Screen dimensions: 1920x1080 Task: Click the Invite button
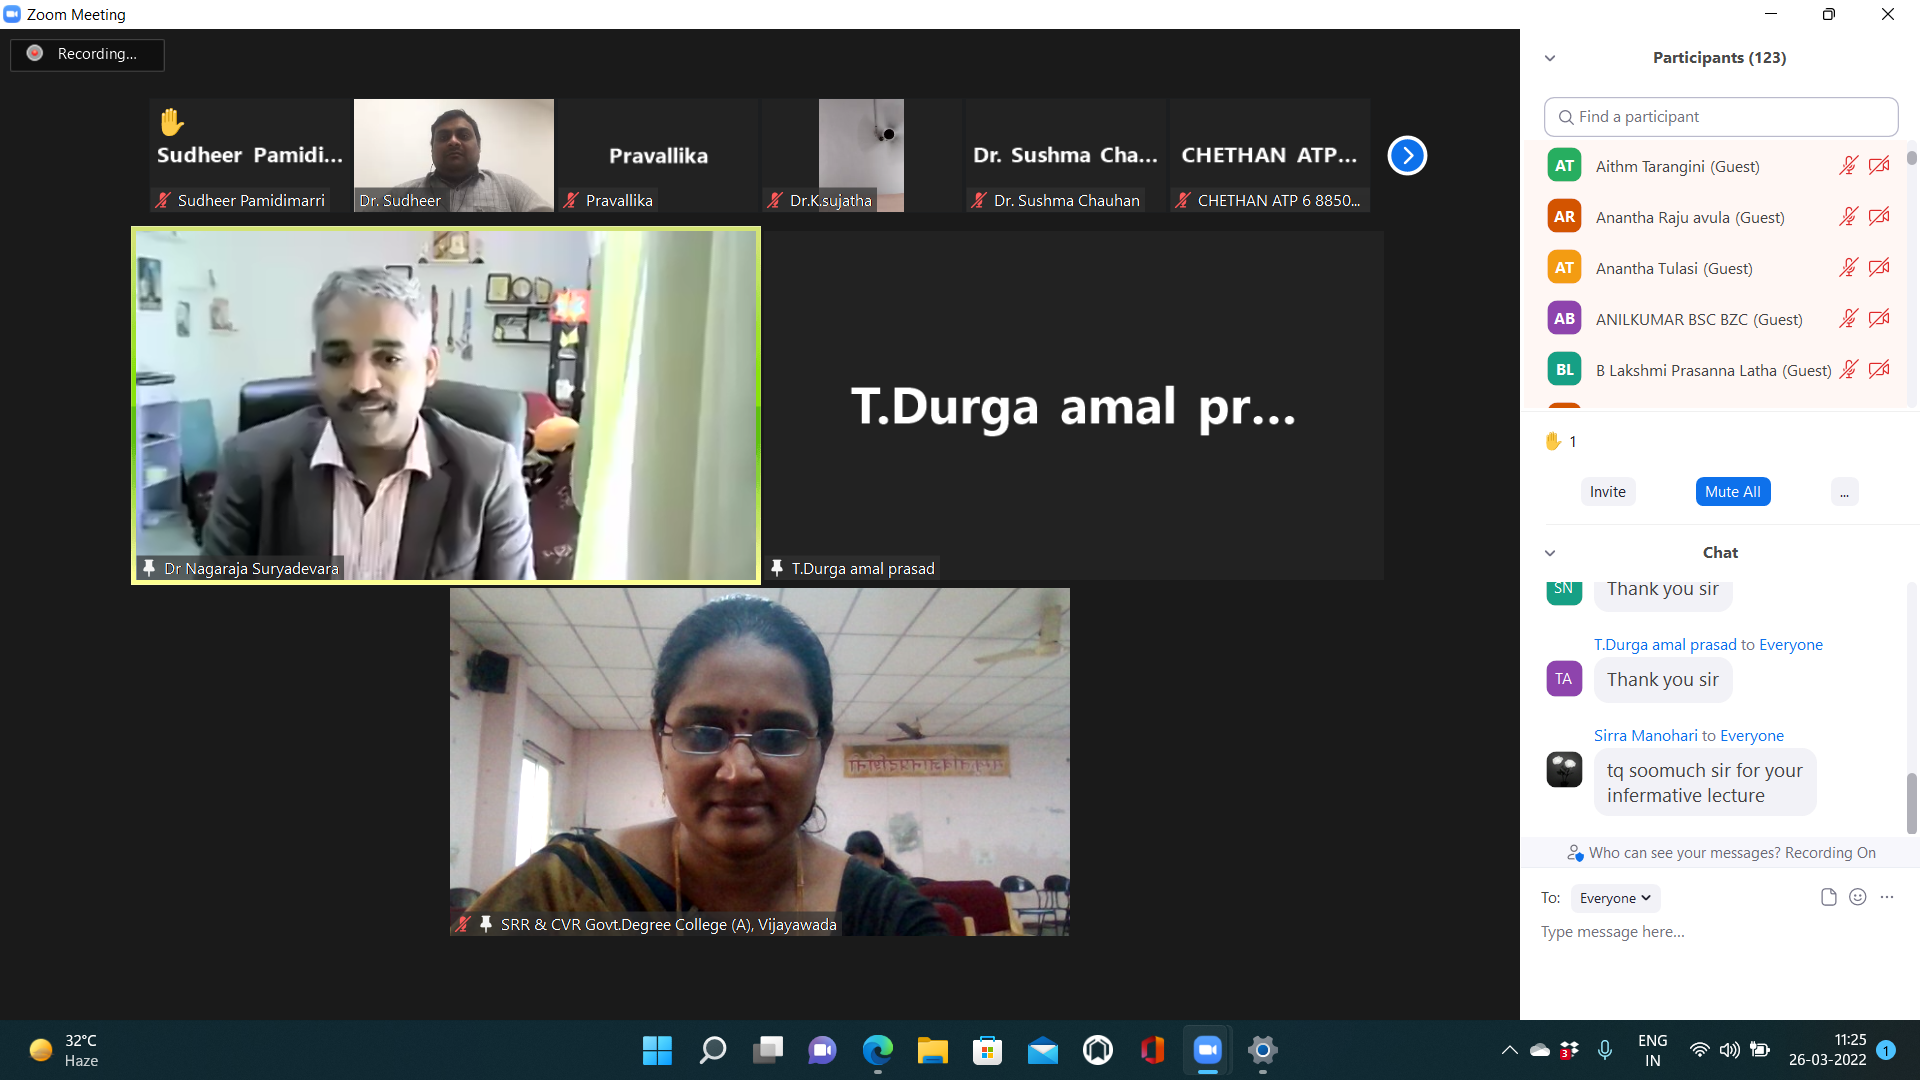pyautogui.click(x=1607, y=492)
